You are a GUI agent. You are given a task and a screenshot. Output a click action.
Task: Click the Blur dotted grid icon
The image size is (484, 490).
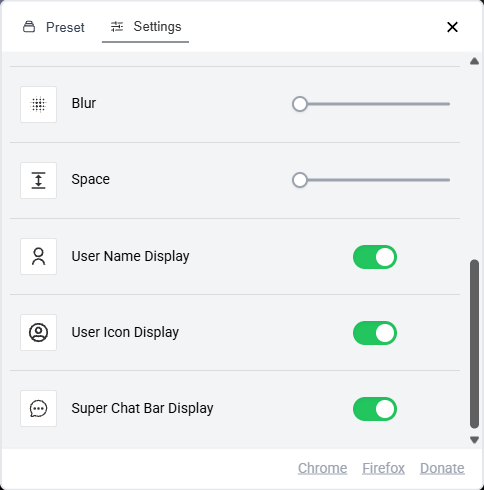tap(38, 104)
